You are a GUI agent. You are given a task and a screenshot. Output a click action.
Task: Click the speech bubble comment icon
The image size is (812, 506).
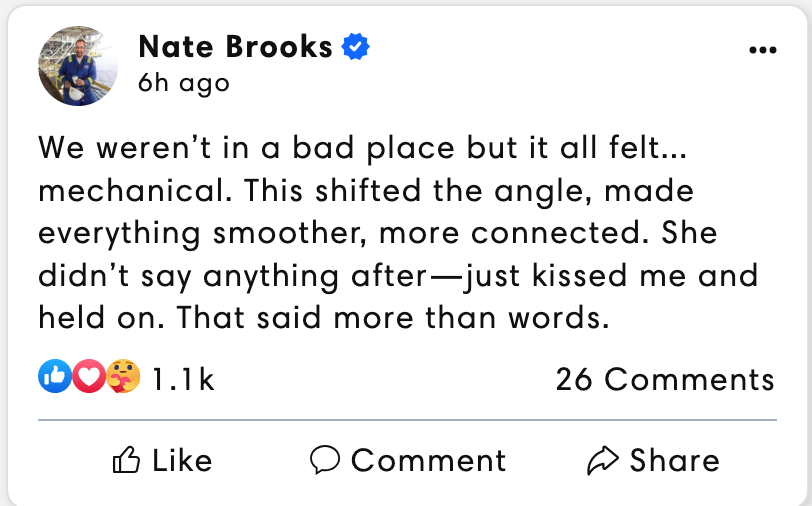tap(326, 460)
